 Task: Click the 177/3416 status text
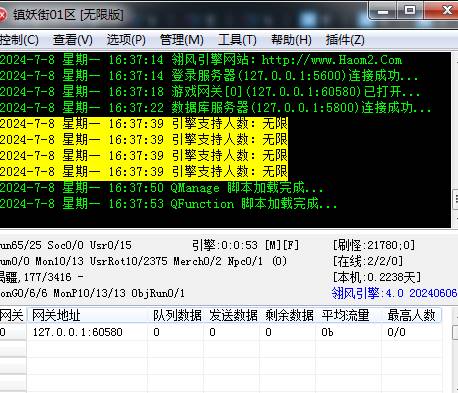pos(47,277)
